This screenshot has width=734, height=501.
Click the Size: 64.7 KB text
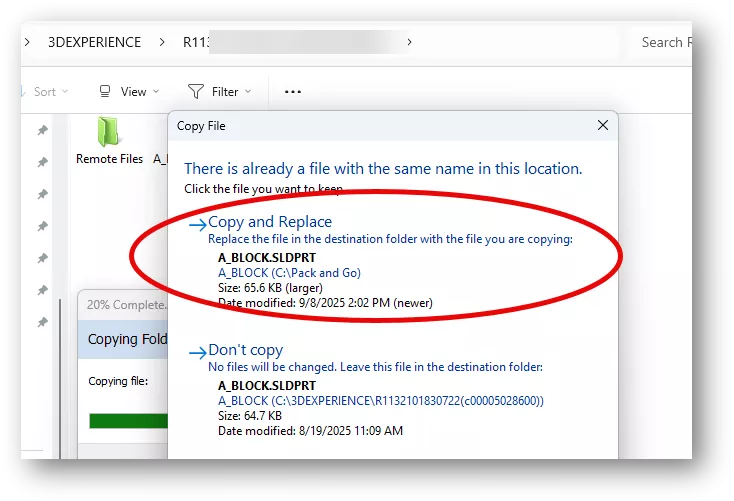250,415
